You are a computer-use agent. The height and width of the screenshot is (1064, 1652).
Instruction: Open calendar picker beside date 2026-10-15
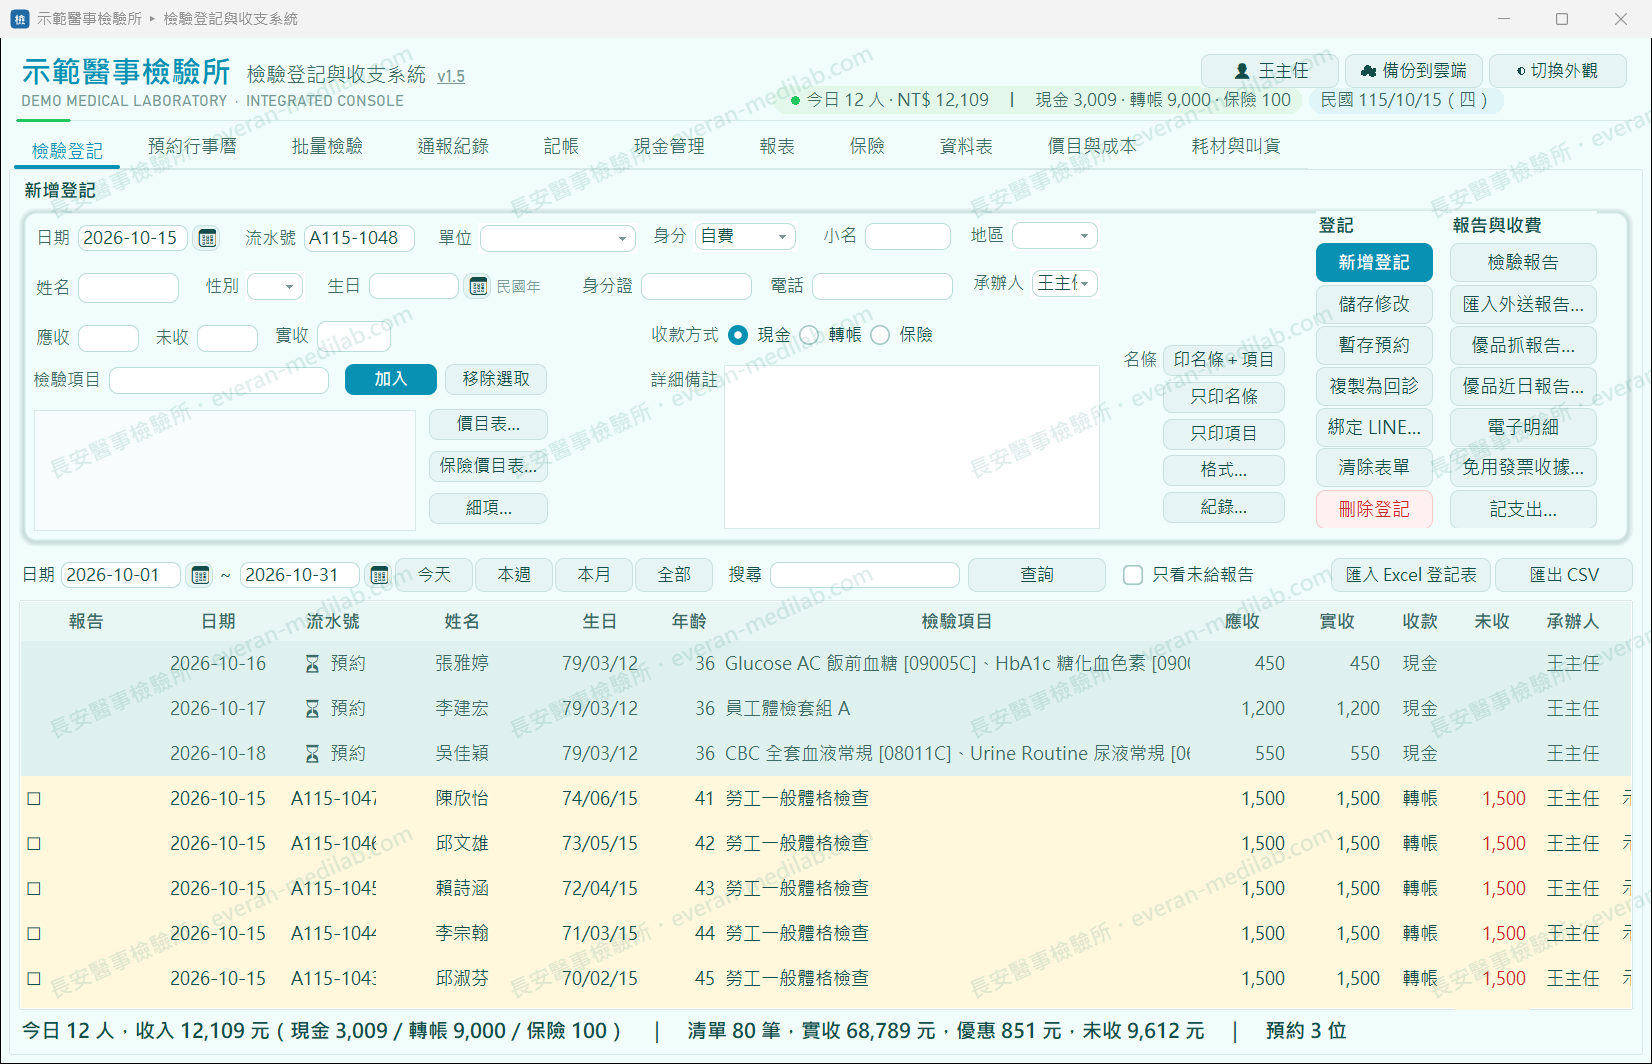207,238
